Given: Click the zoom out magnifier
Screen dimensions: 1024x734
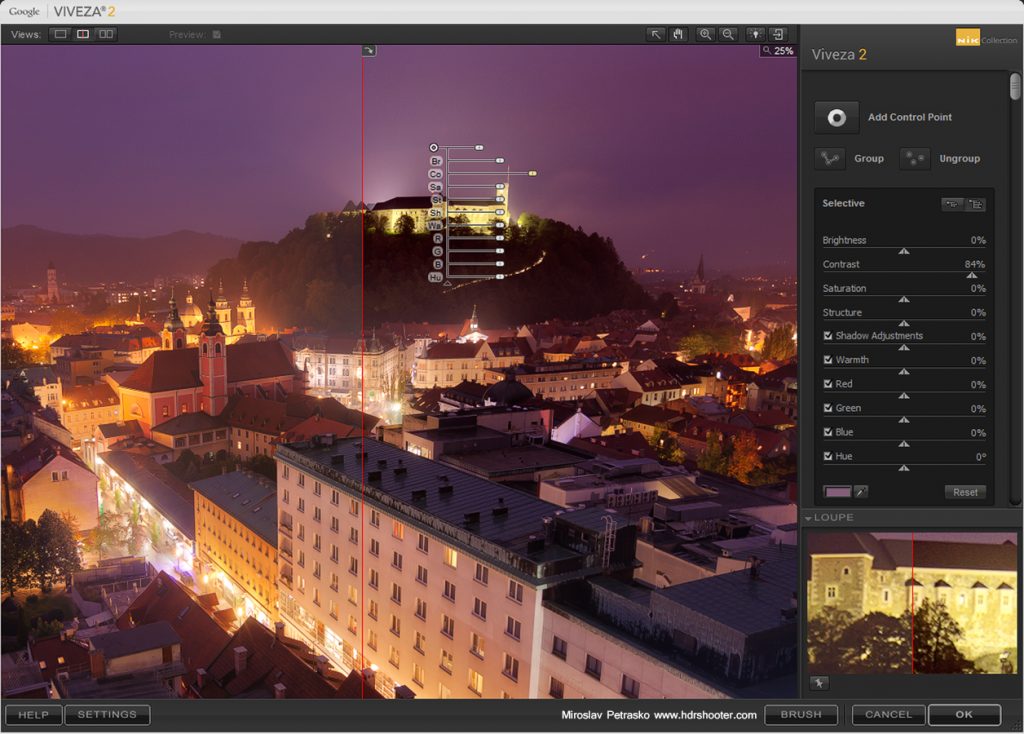Looking at the screenshot, I should (729, 34).
